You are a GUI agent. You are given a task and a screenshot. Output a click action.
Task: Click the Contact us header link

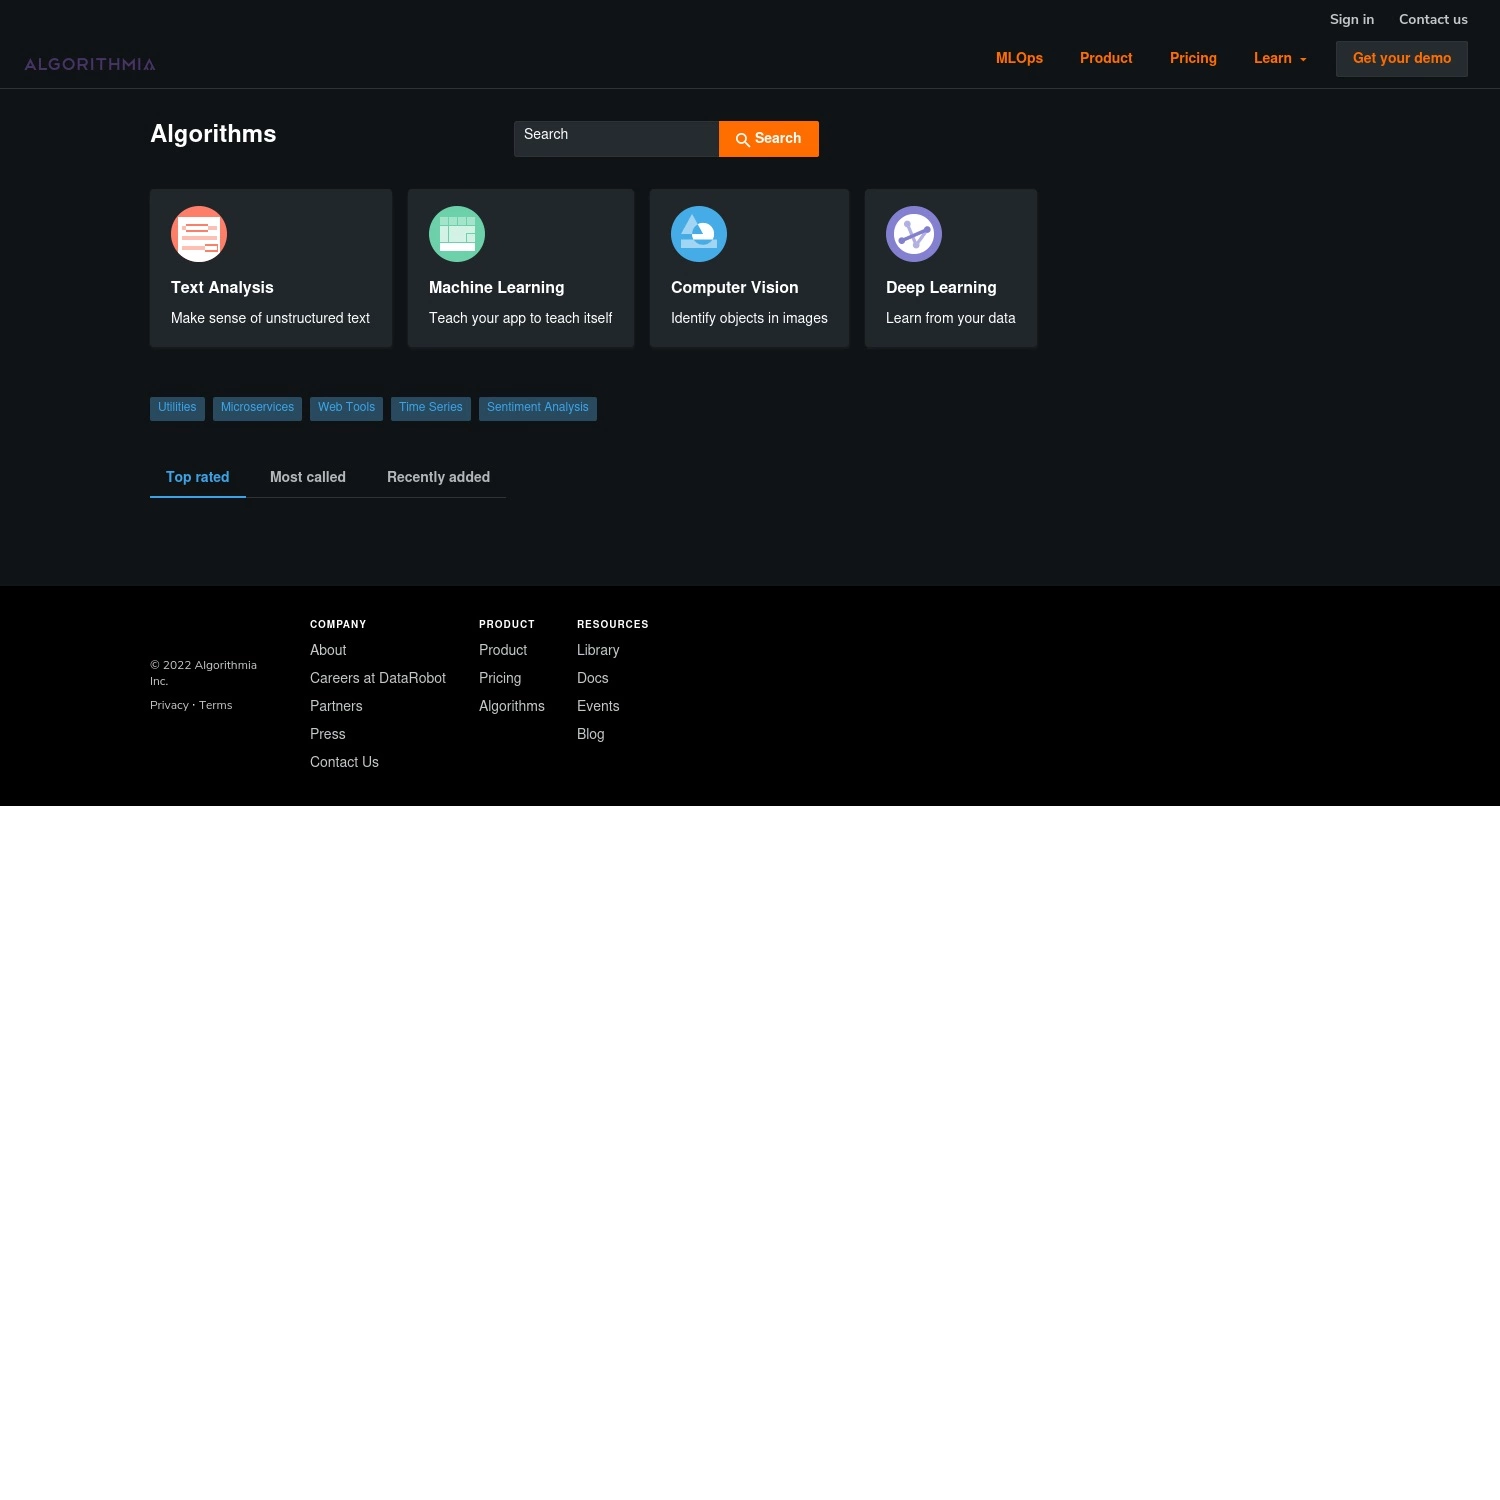click(1433, 19)
